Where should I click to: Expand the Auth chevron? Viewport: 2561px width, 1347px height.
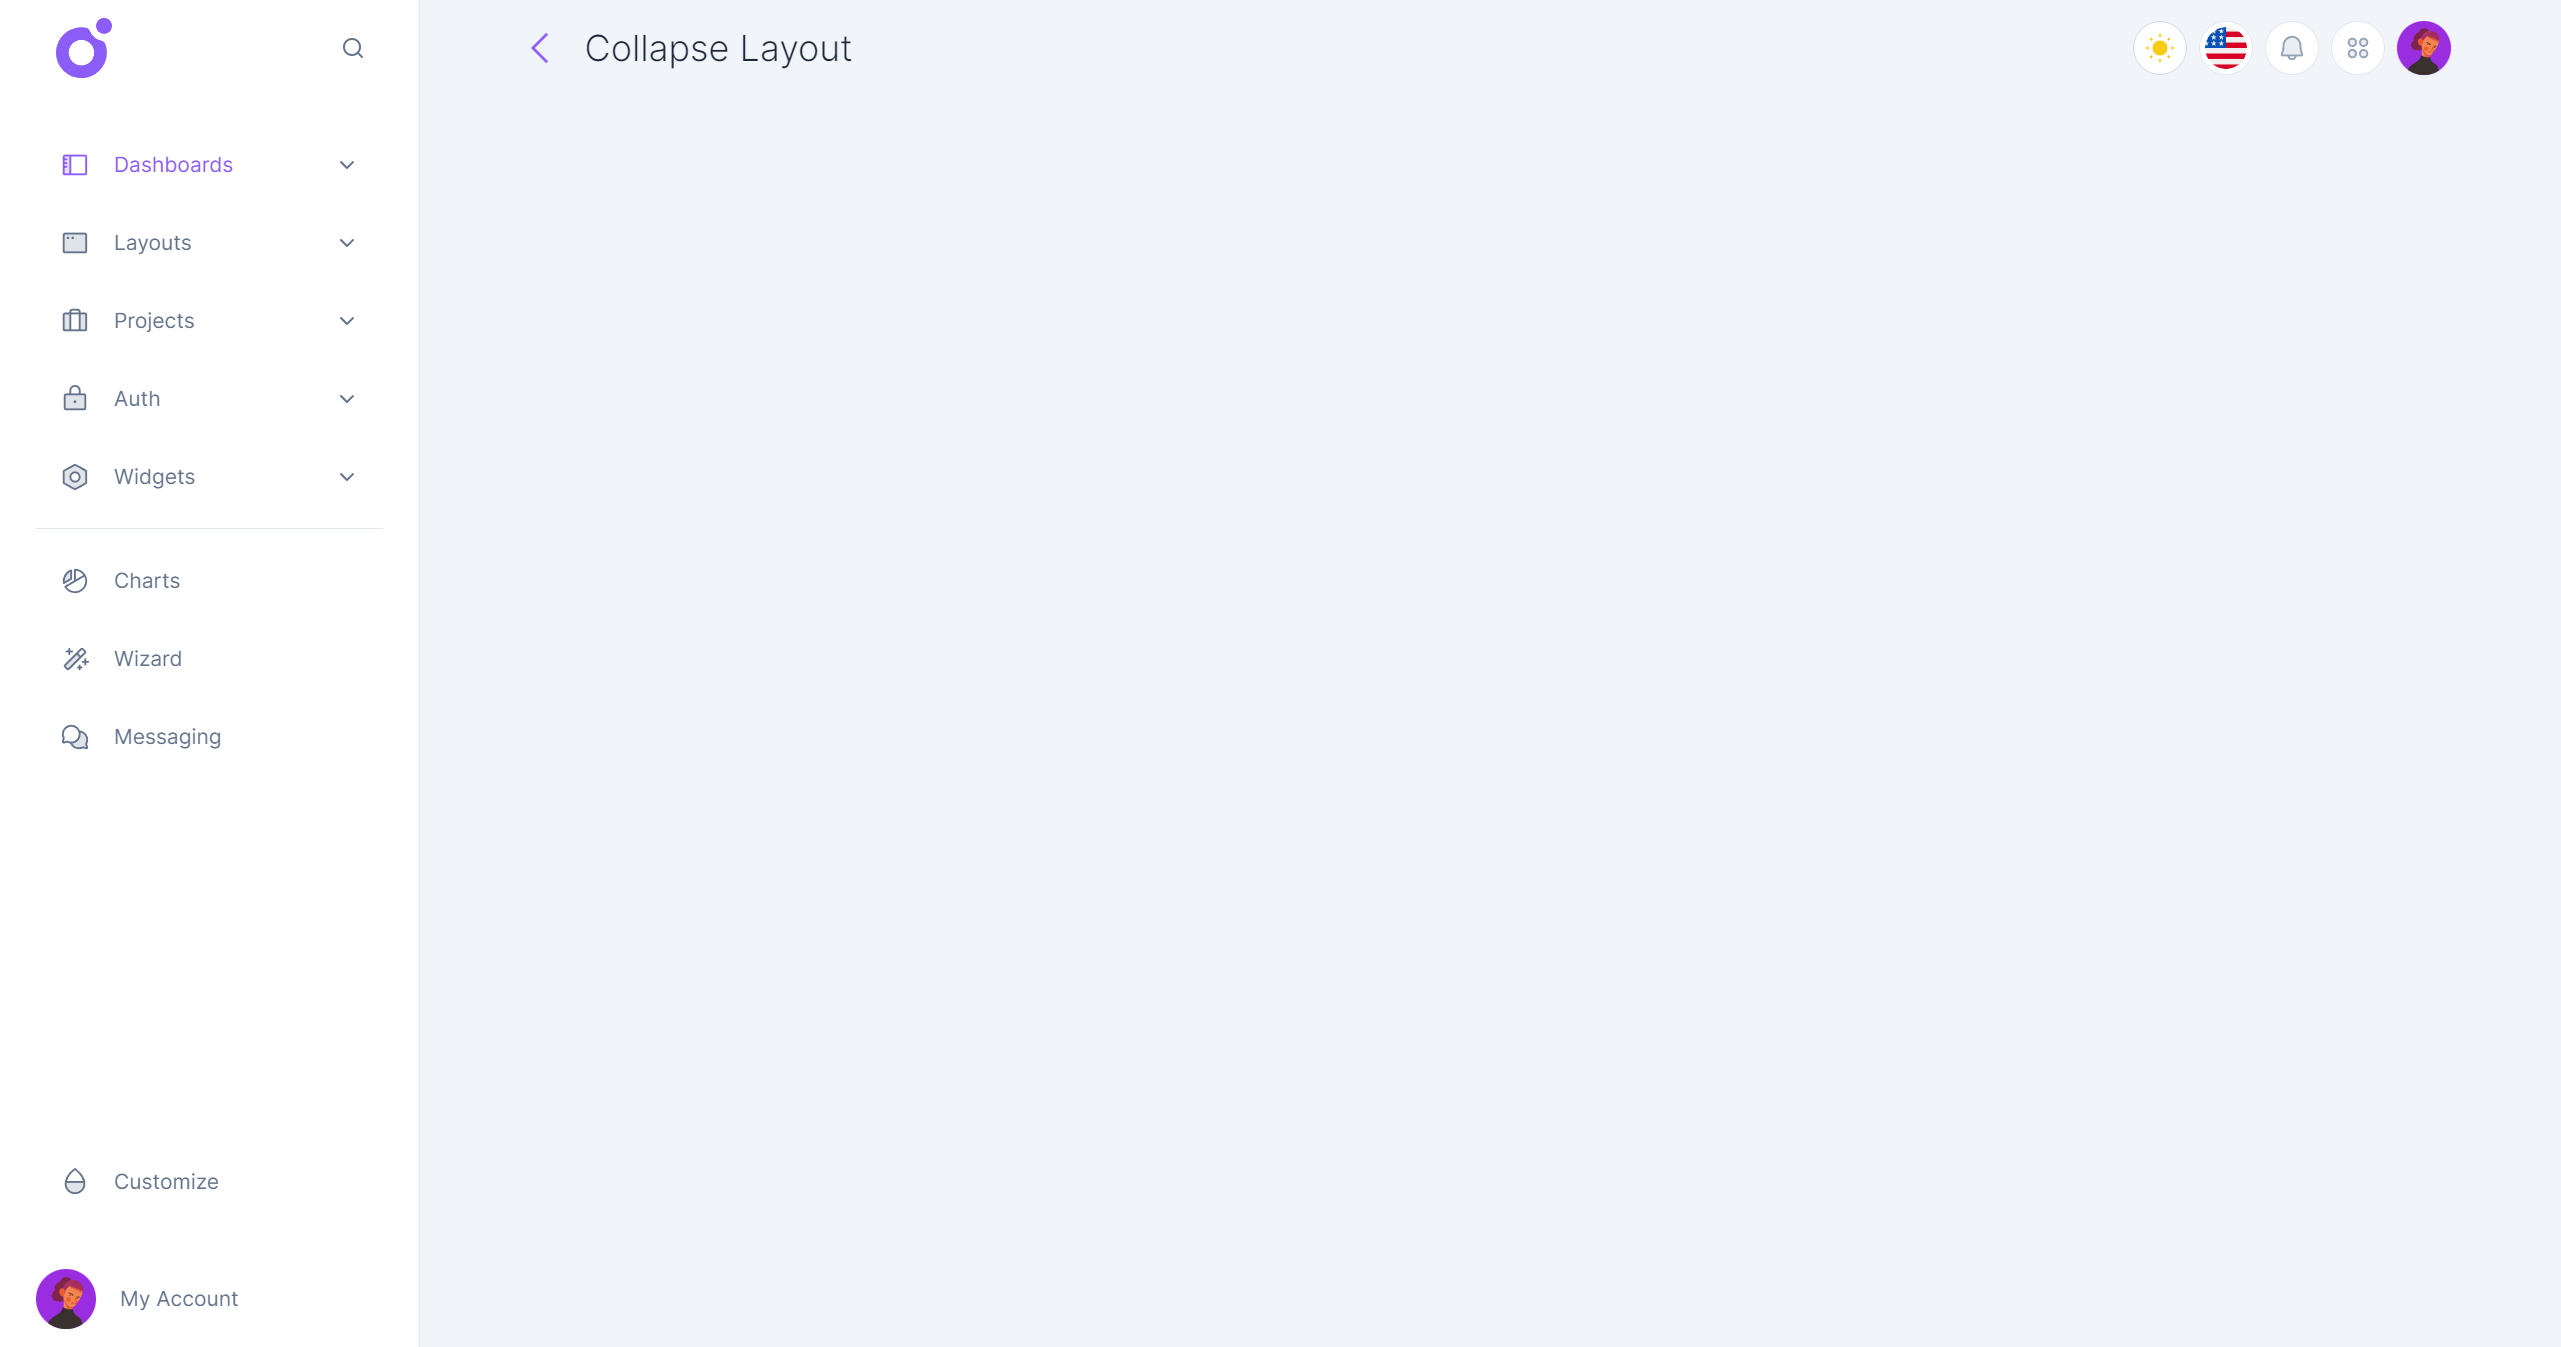click(347, 399)
